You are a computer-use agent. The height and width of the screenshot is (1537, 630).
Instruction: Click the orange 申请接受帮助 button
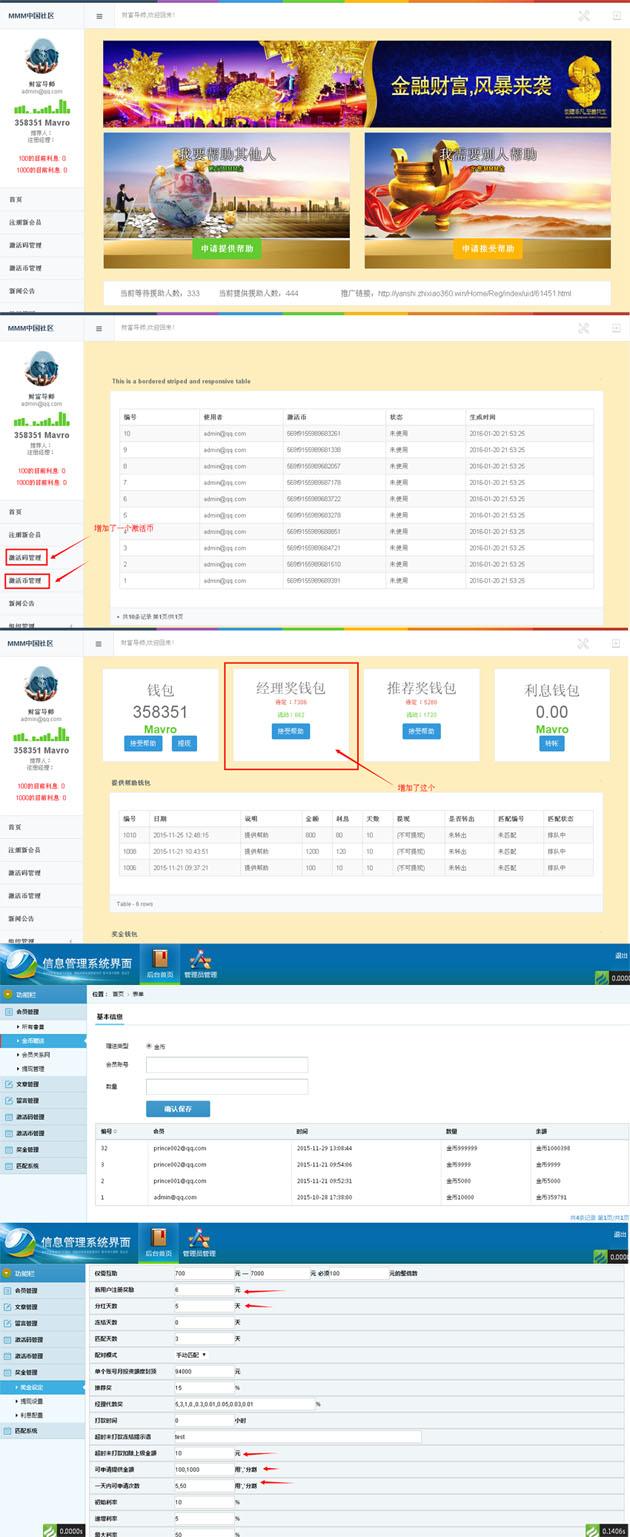[x=488, y=249]
